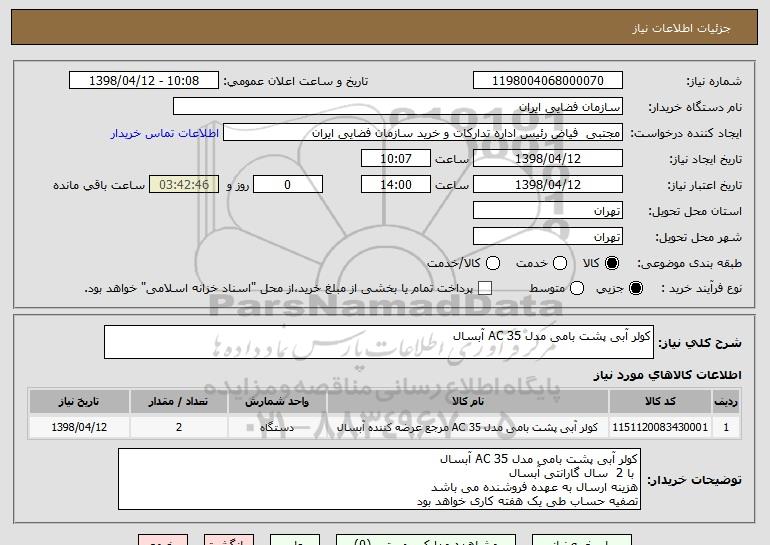The height and width of the screenshot is (545, 770).
Task: Click the need creation date field
Action: (x=548, y=159)
